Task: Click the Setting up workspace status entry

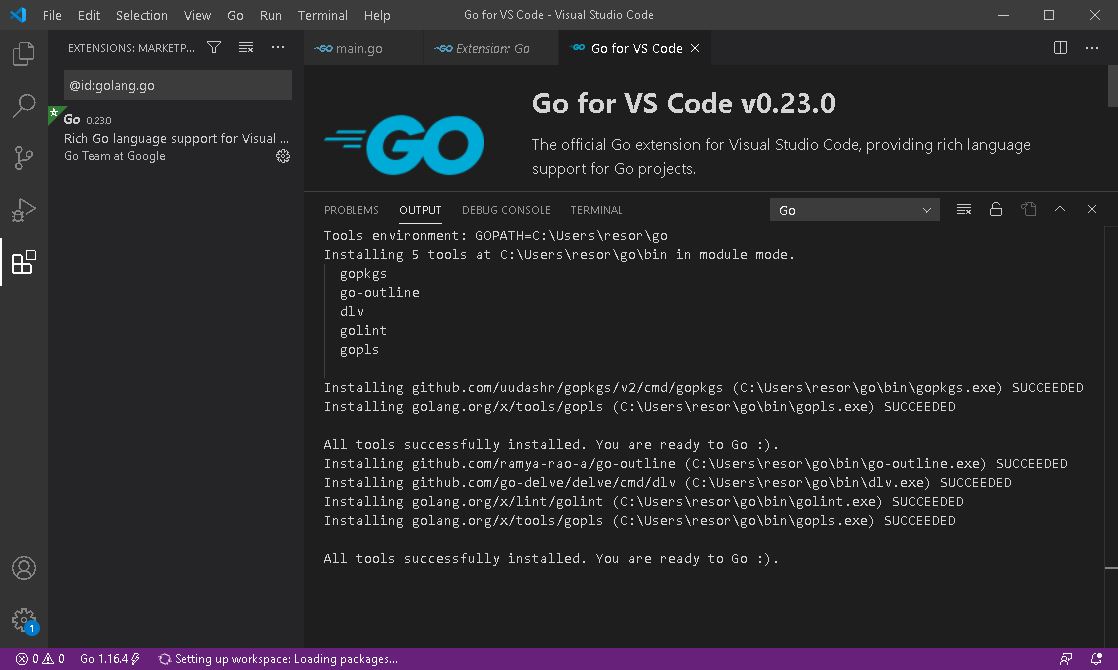Action: [278, 659]
